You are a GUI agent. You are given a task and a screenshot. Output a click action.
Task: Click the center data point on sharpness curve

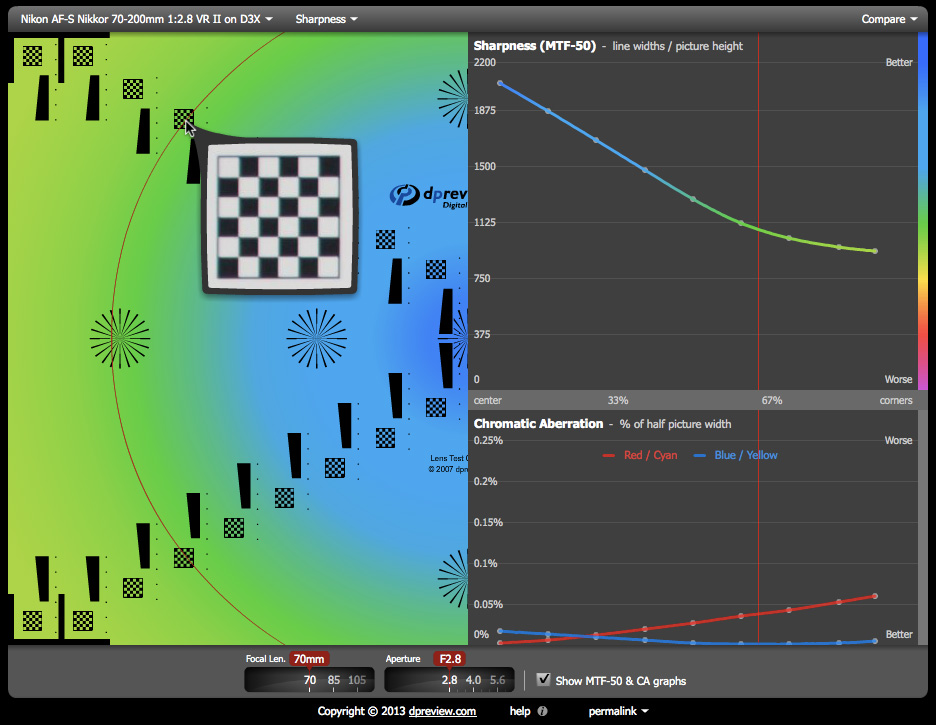click(500, 83)
